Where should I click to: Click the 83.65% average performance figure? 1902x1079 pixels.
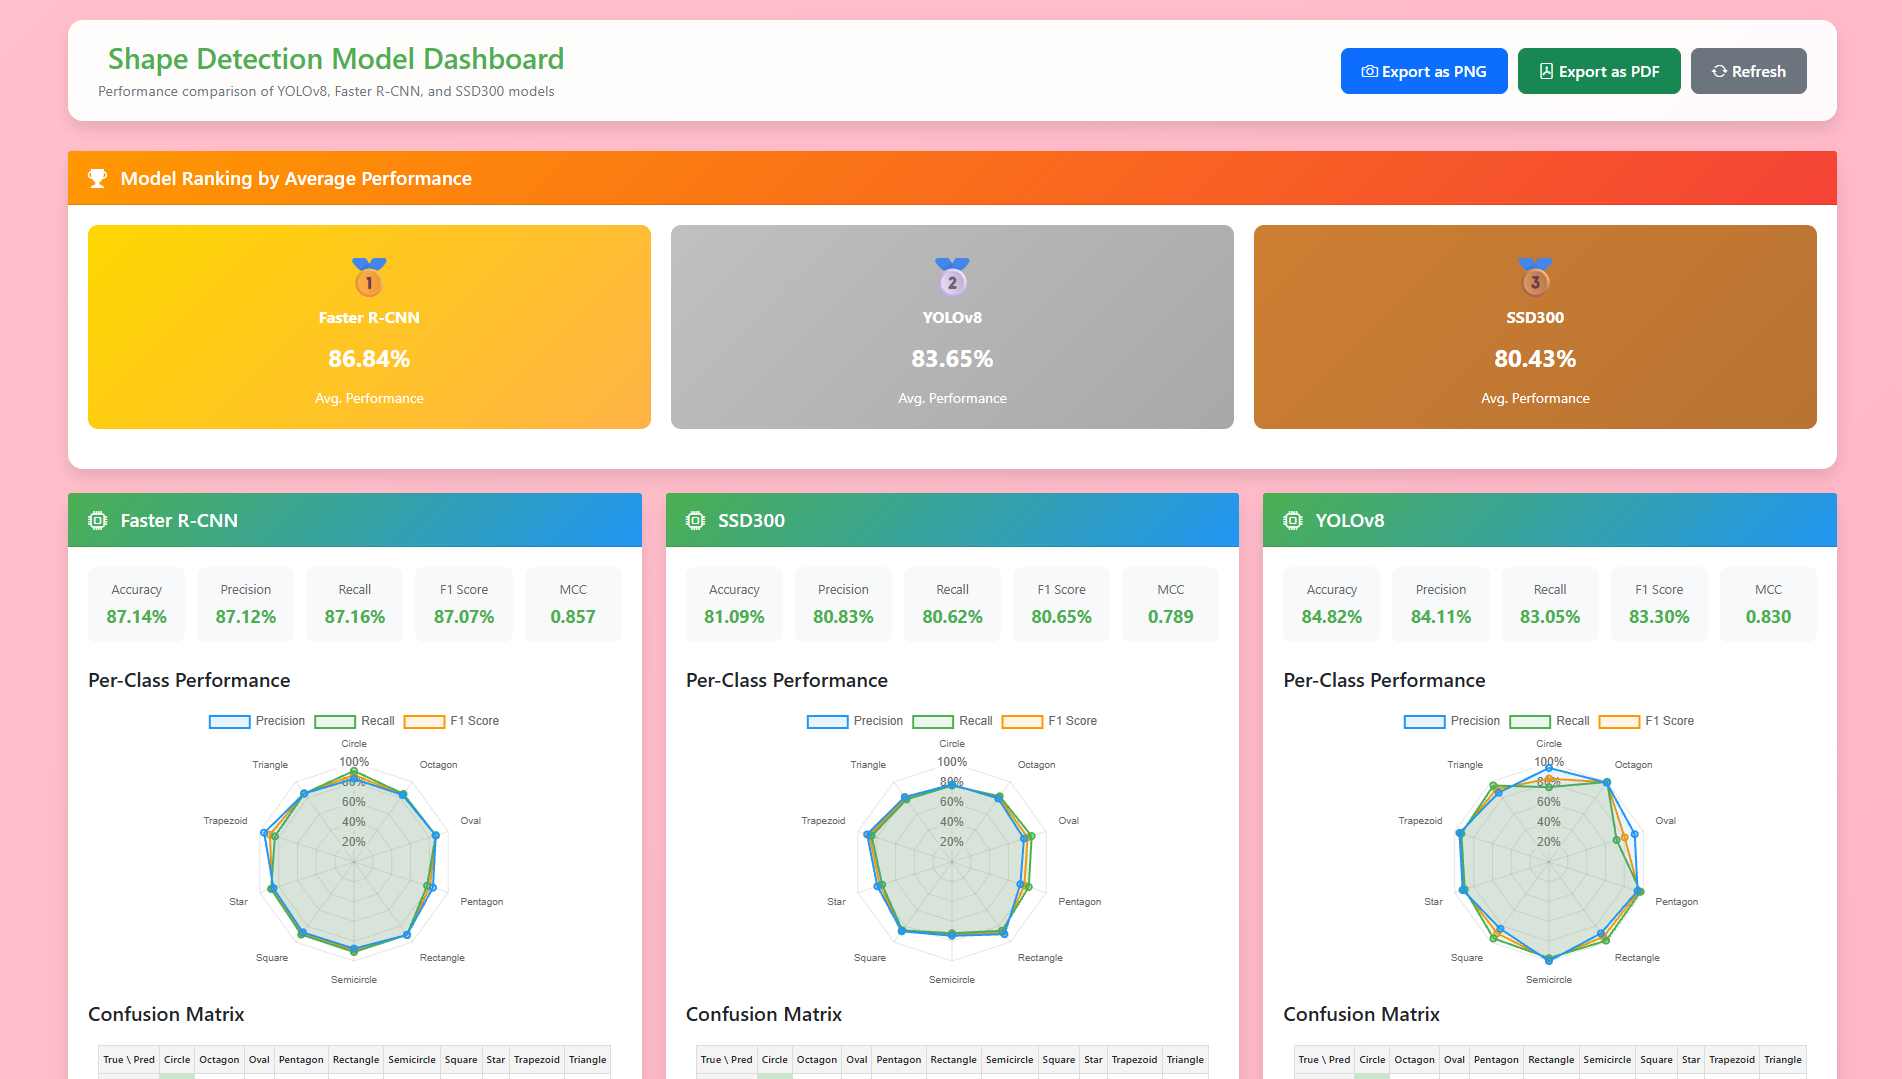pyautogui.click(x=952, y=359)
